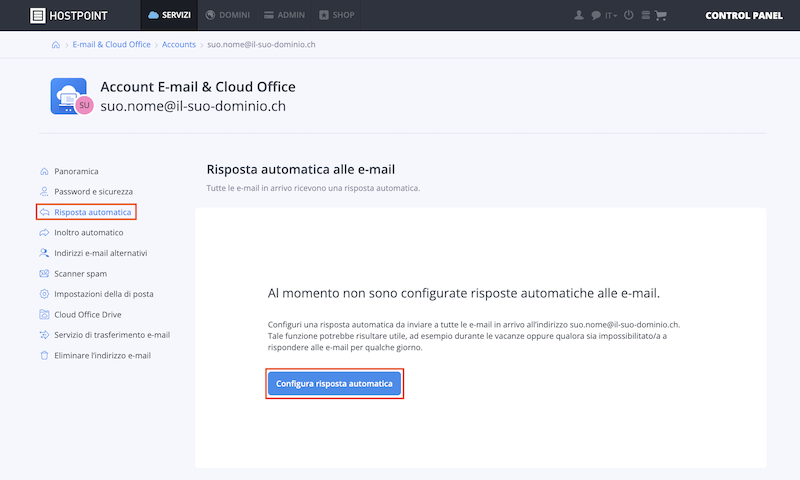Viewport: 800px width, 480px height.
Task: Click the Hostpoint logo
Action: tap(68, 15)
